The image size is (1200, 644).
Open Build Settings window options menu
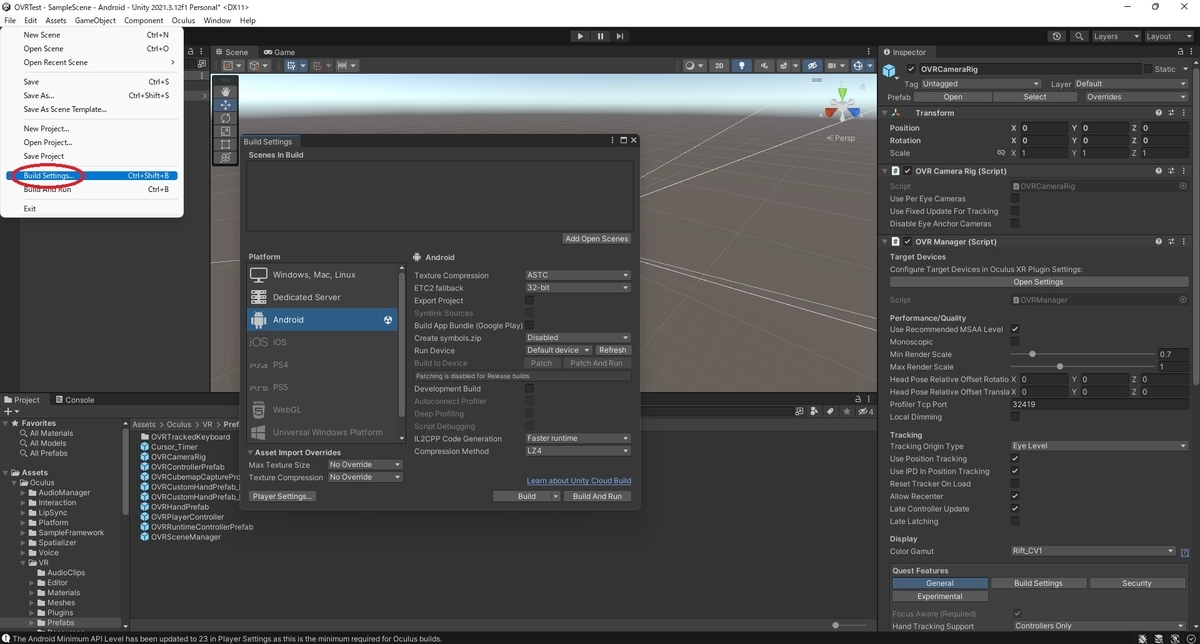pos(613,141)
